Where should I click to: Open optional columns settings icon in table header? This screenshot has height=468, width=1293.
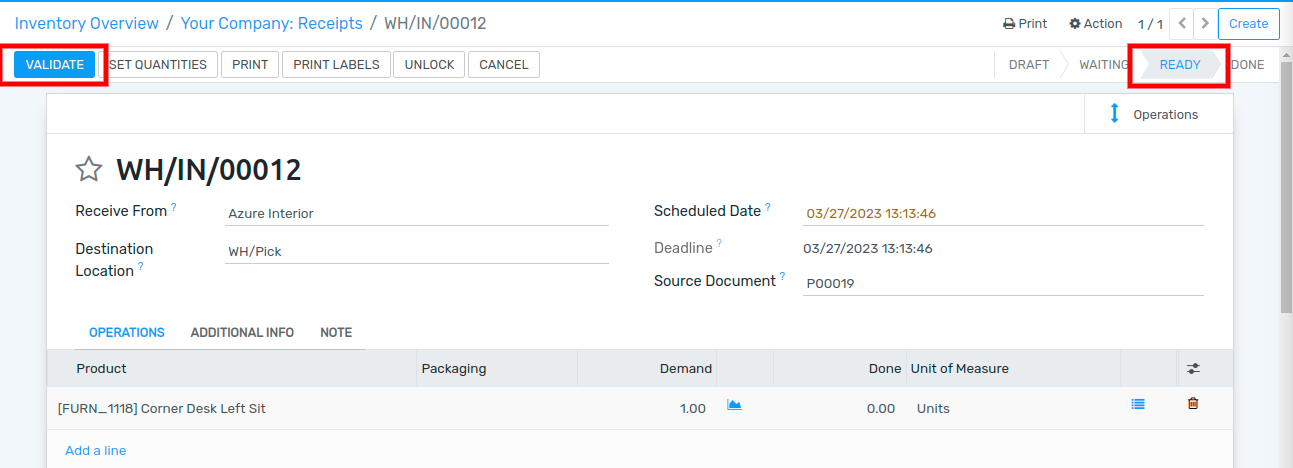click(1193, 368)
